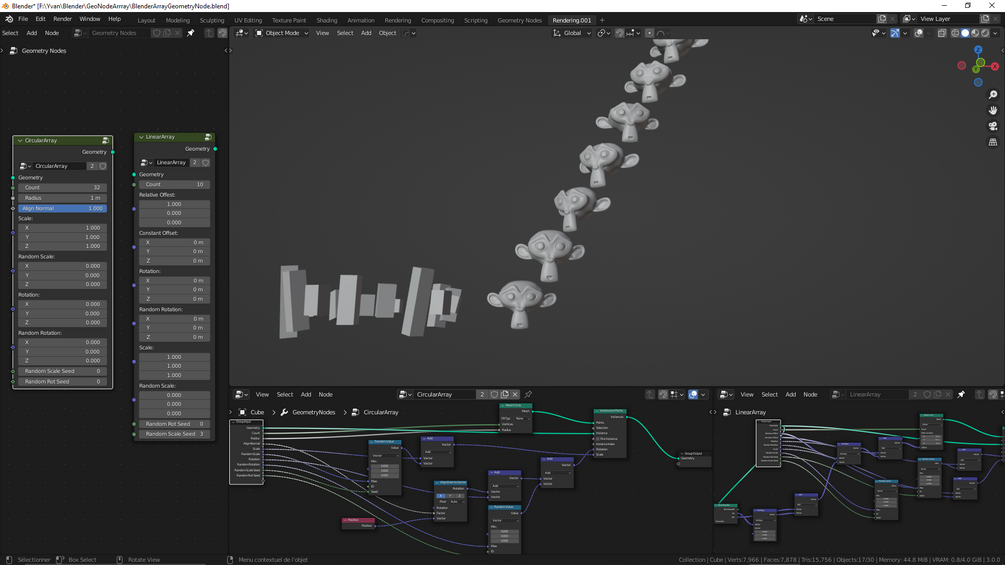Switch to the Modeling workspace tab
The image size is (1005, 565).
click(178, 20)
